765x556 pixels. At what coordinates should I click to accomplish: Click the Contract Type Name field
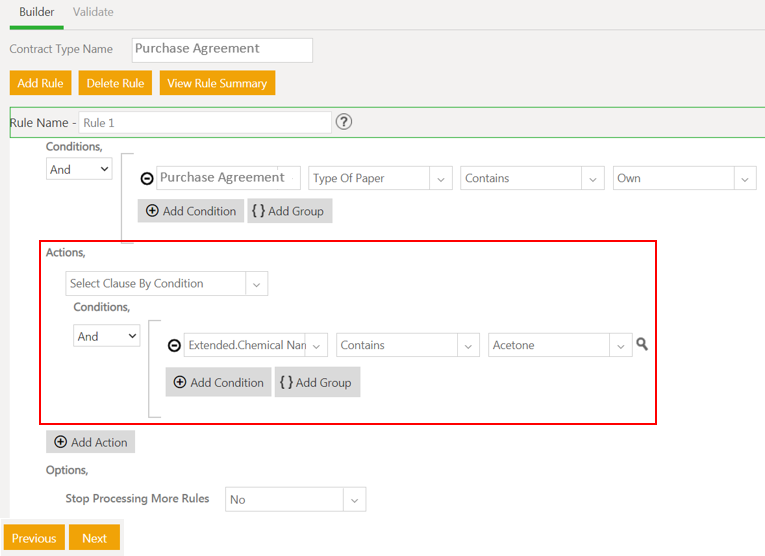(x=222, y=49)
